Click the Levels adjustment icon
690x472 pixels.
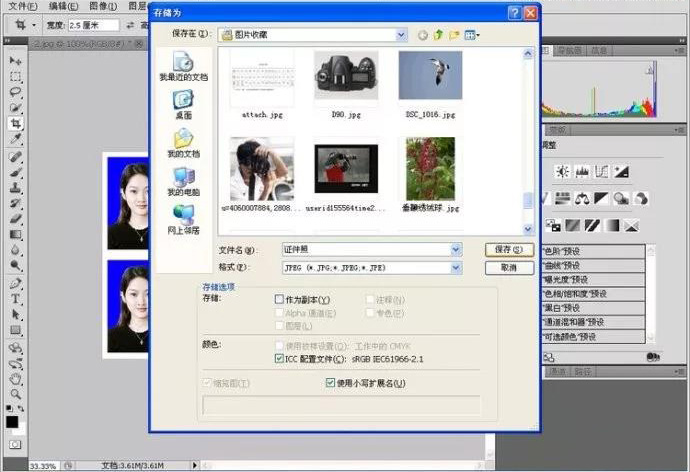pos(582,171)
